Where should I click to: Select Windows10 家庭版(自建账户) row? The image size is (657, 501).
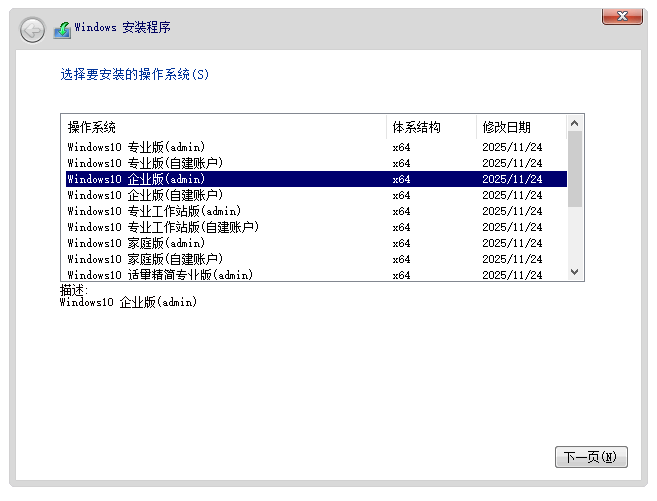pyautogui.click(x=316, y=259)
